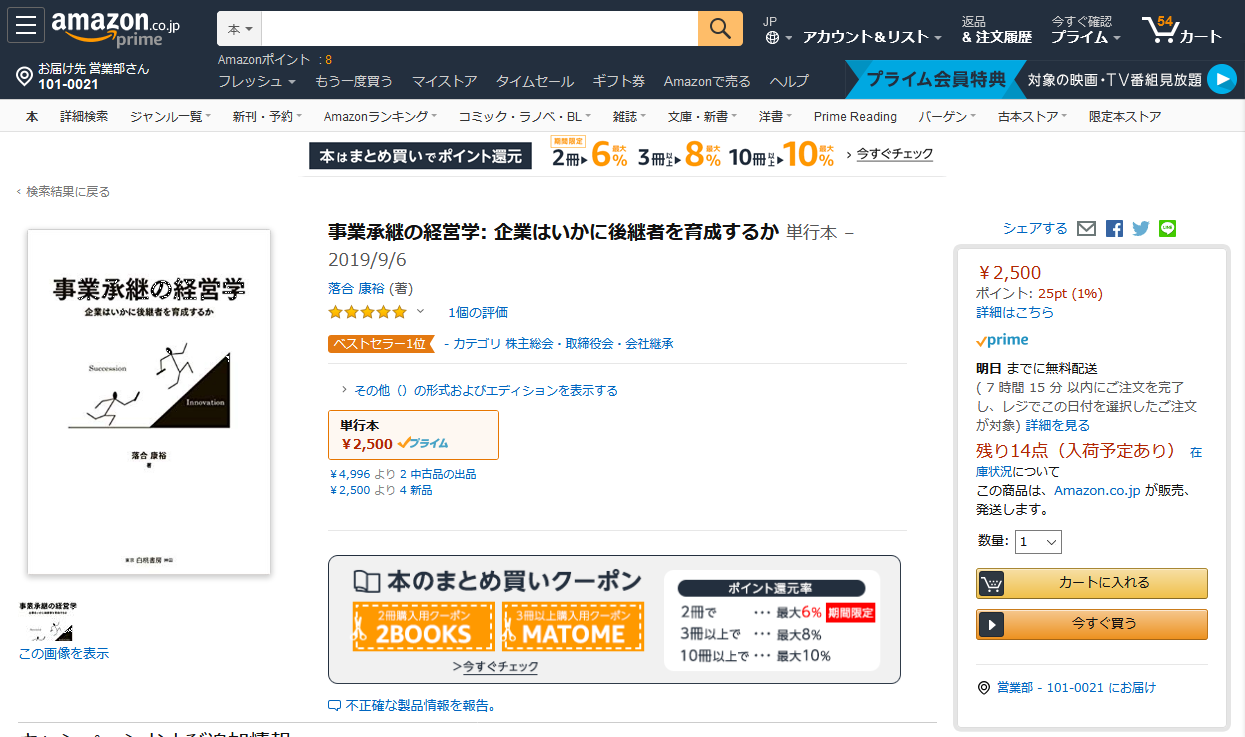This screenshot has height=737, width=1245.
Task: Share via email envelope icon
Action: 1086,229
